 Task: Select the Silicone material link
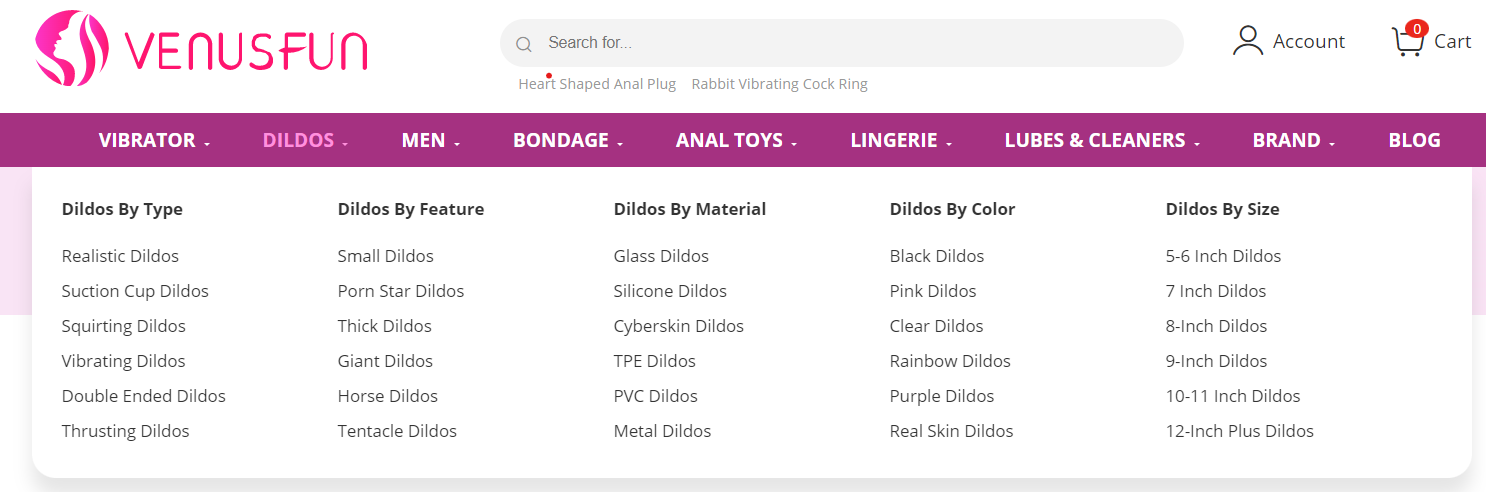(x=670, y=291)
